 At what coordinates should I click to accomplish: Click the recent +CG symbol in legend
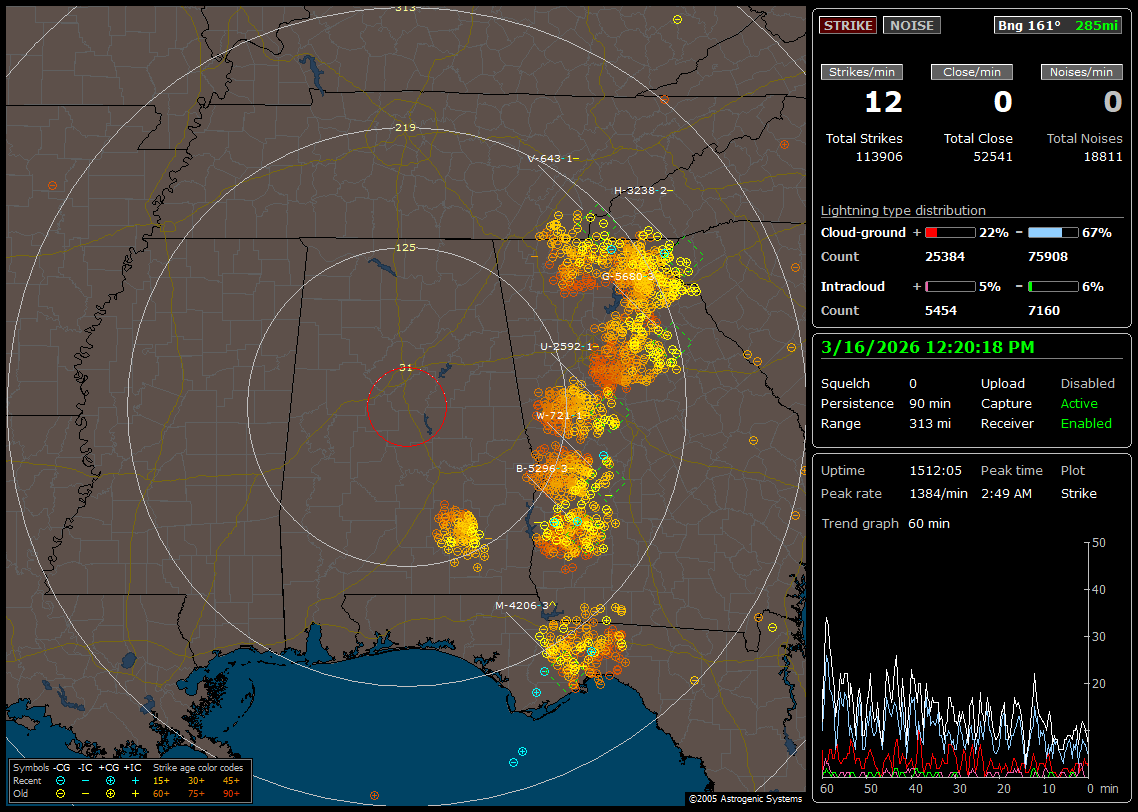coord(110,780)
